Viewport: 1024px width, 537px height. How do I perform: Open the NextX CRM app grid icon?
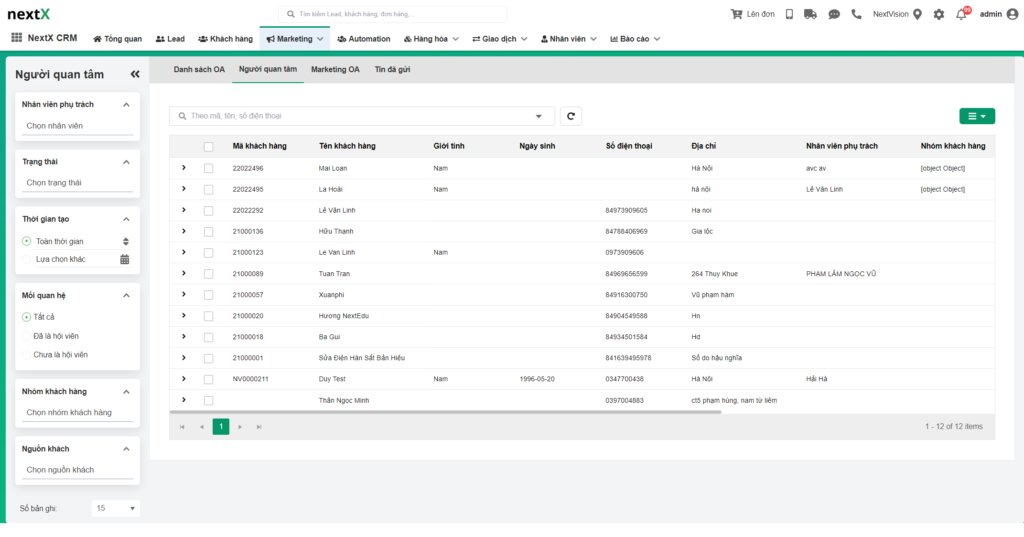[16, 38]
